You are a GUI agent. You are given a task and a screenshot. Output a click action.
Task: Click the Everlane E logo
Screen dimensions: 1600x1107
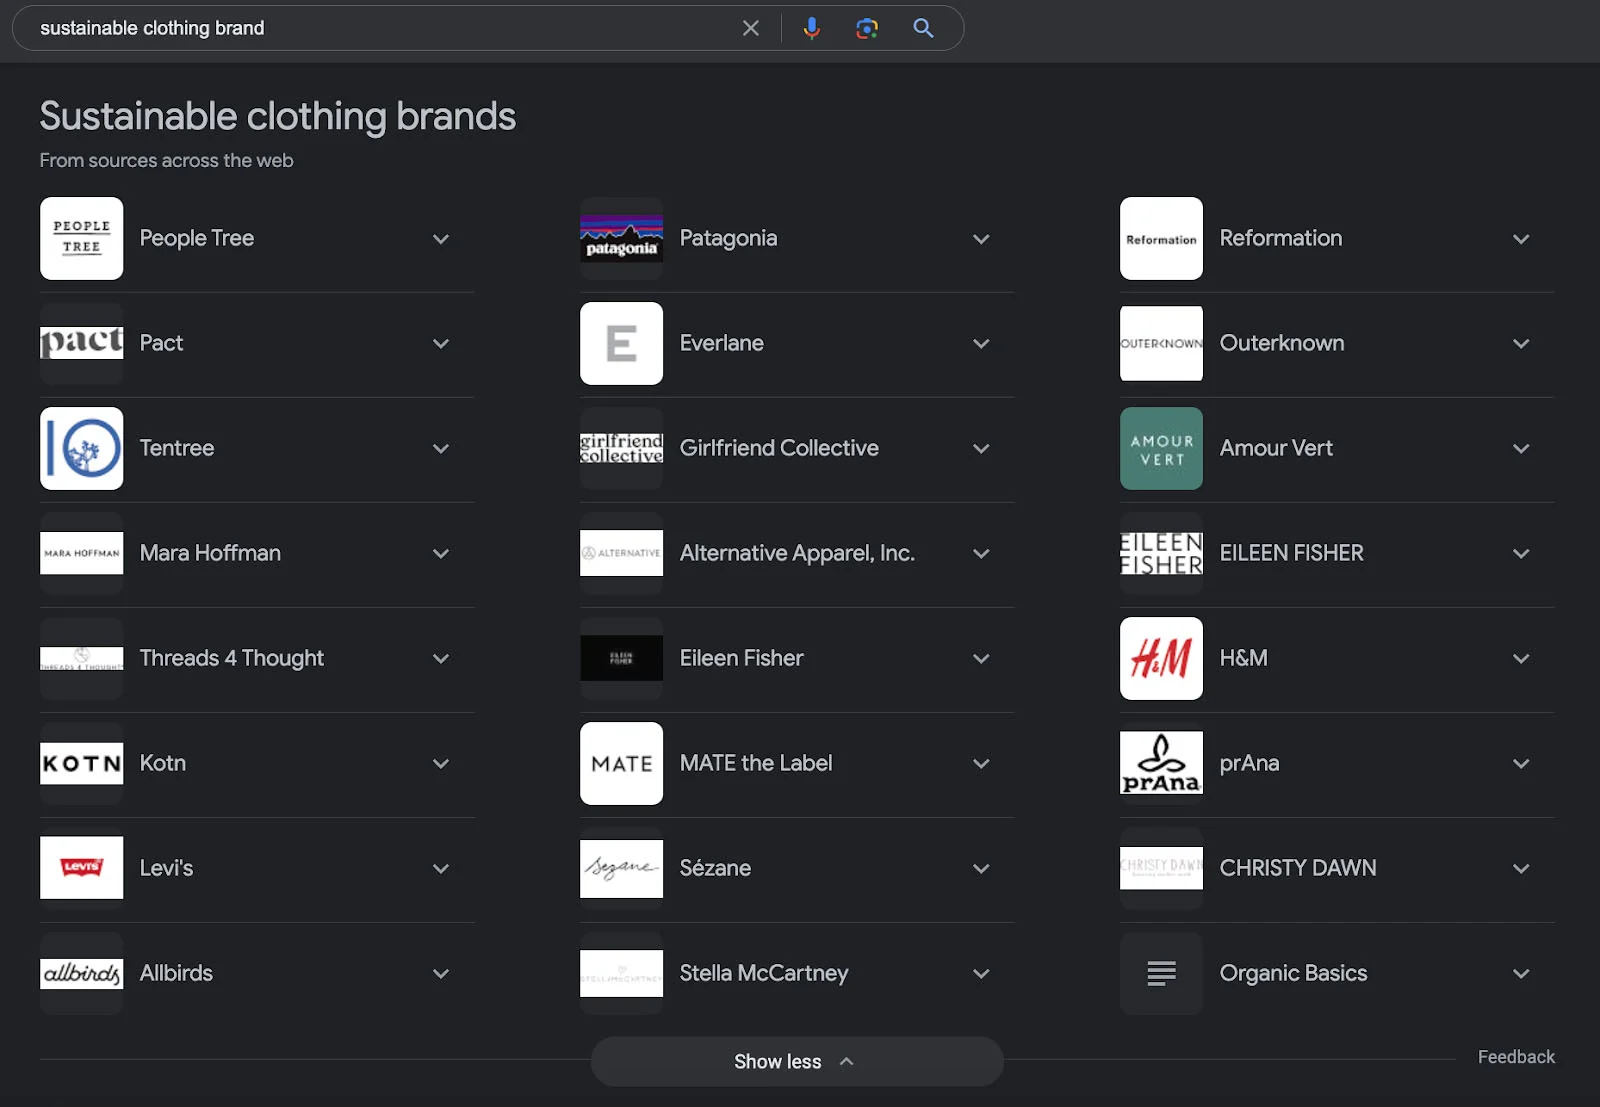pyautogui.click(x=622, y=343)
